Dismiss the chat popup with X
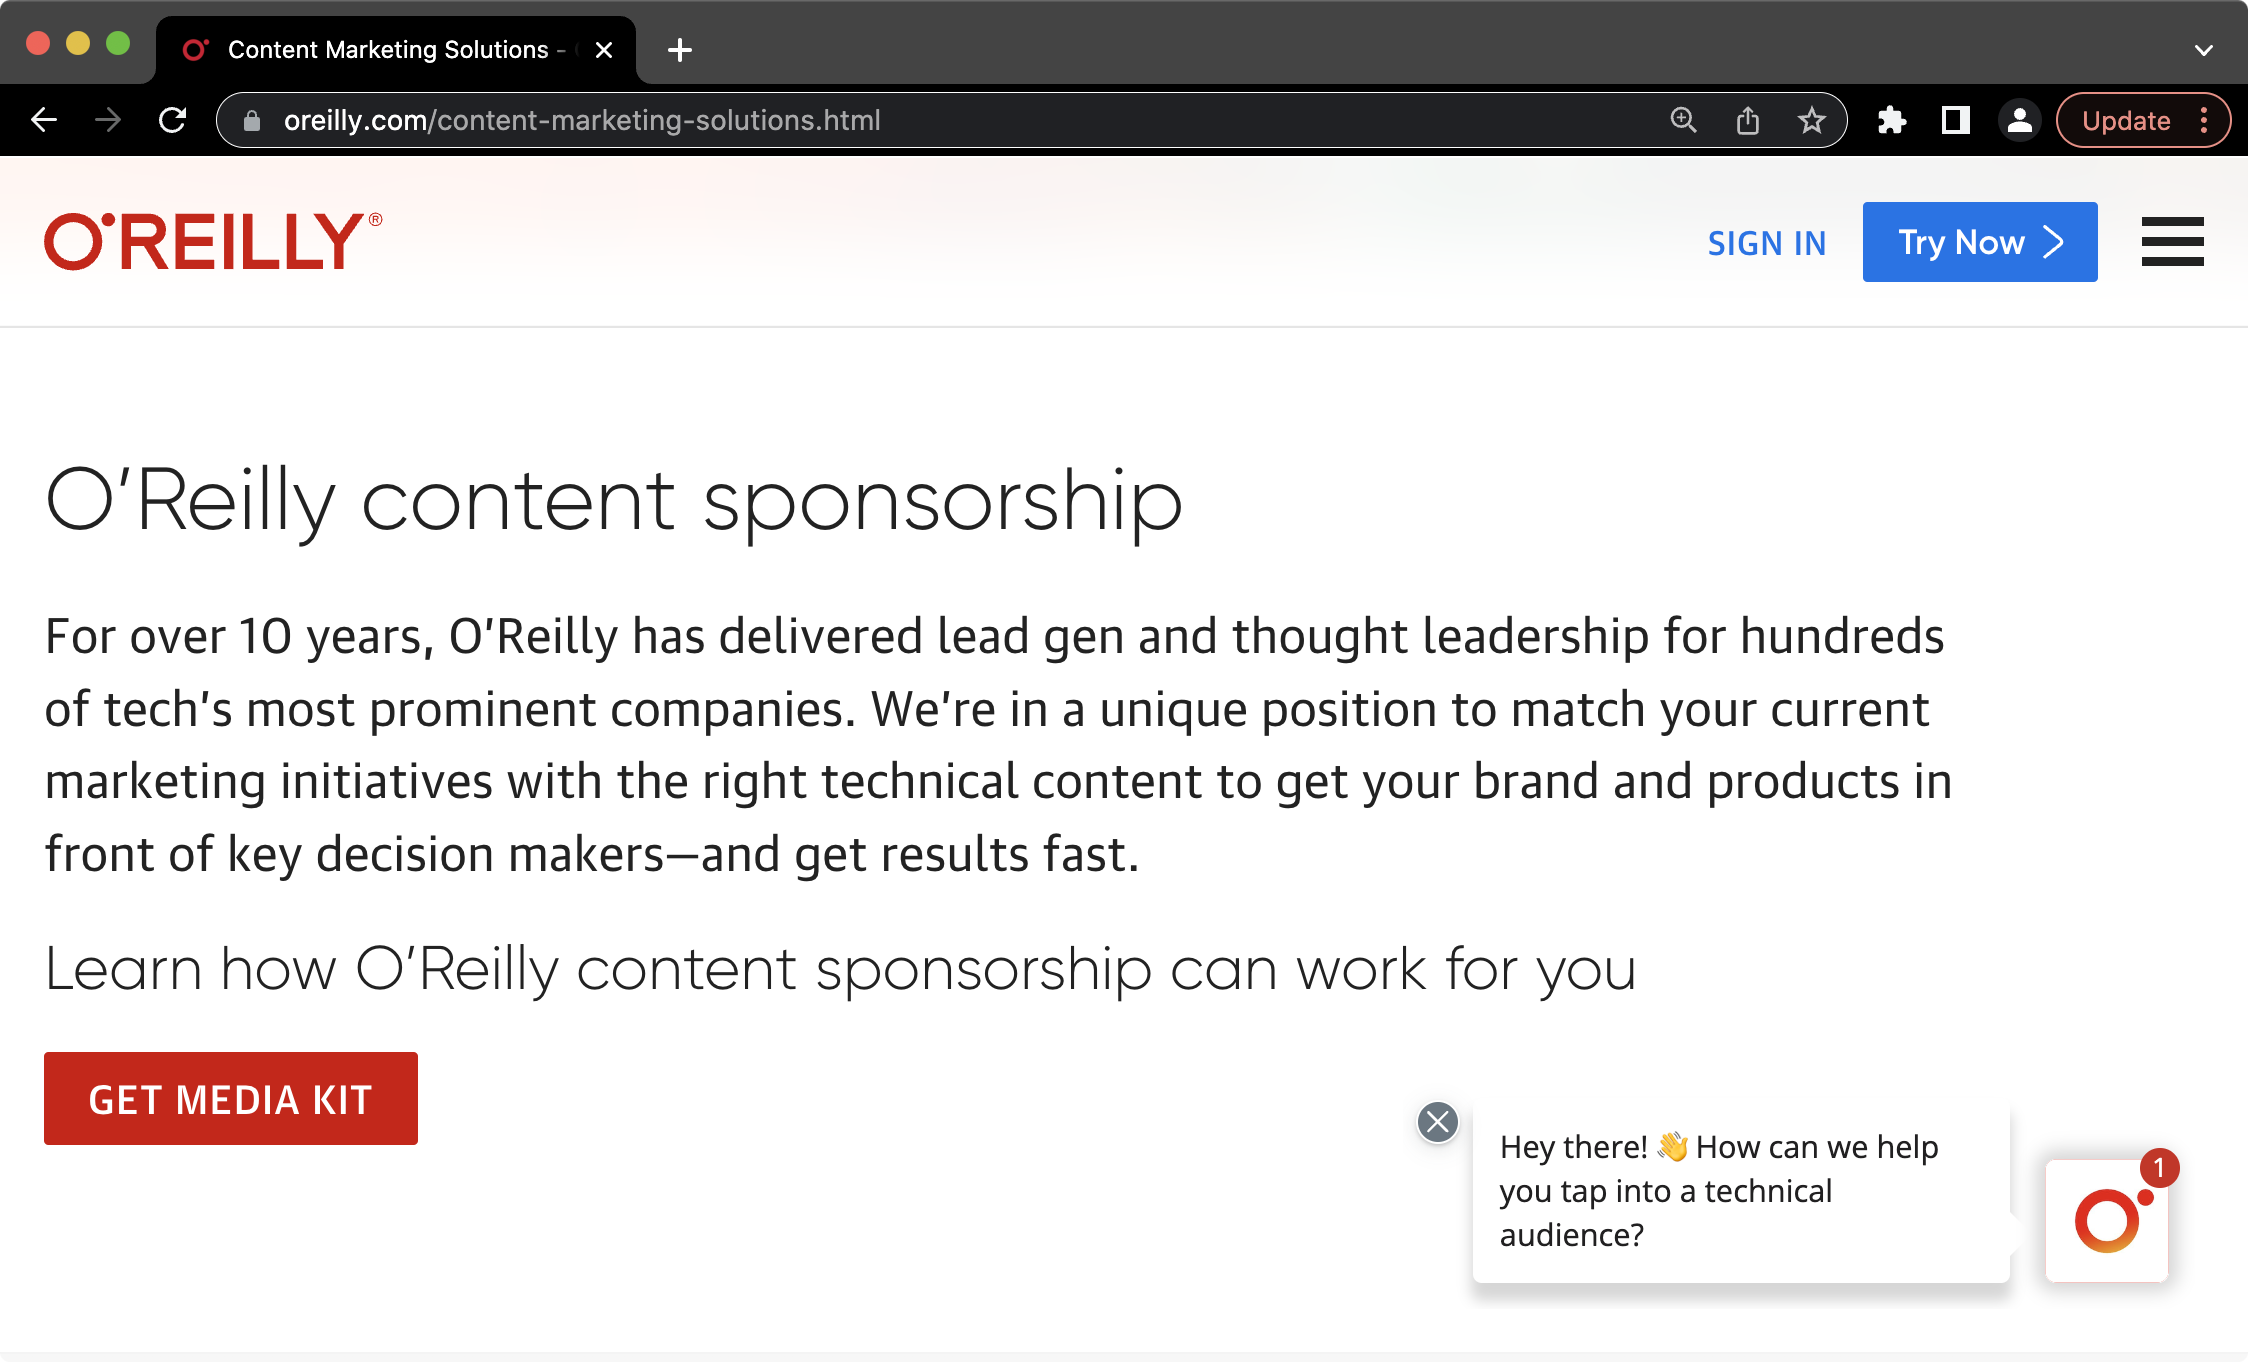This screenshot has height=1362, width=2248. (x=1438, y=1122)
